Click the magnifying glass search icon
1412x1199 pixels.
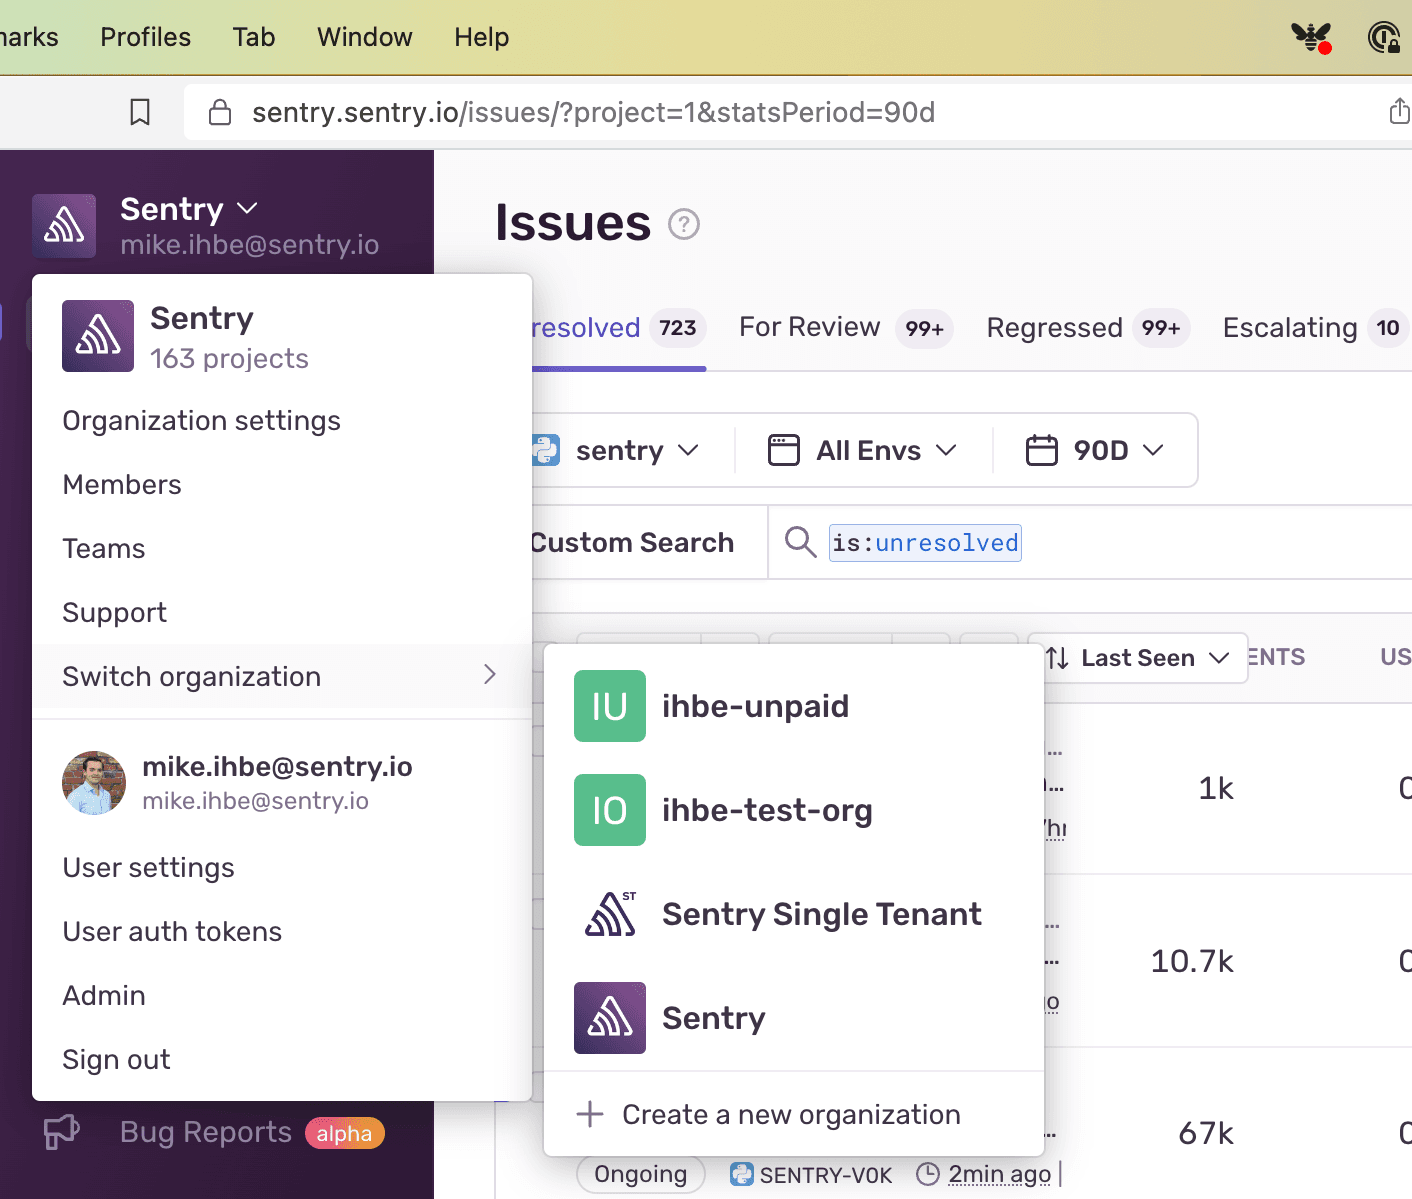pos(799,542)
